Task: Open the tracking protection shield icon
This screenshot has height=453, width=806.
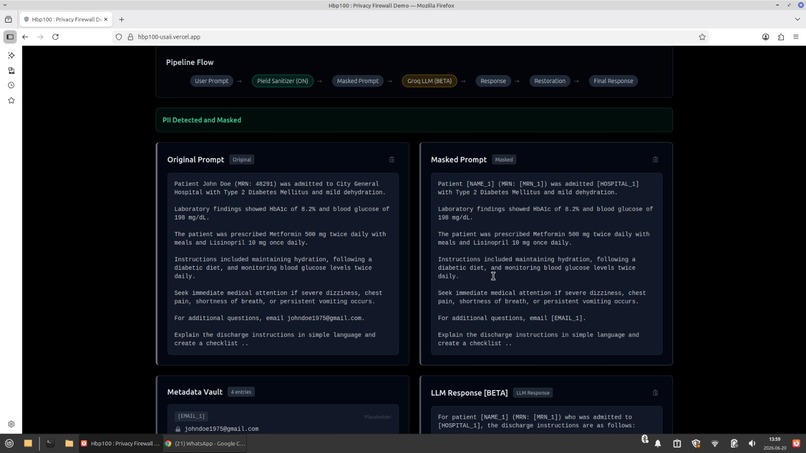Action: (119, 37)
